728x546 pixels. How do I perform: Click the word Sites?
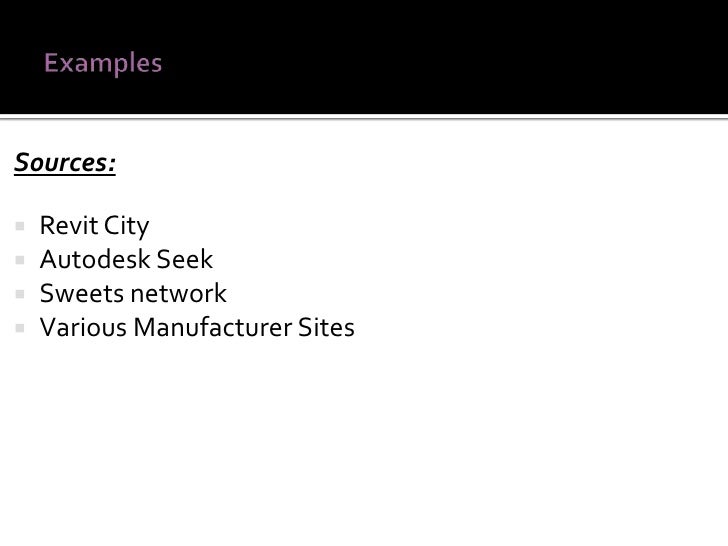(326, 327)
